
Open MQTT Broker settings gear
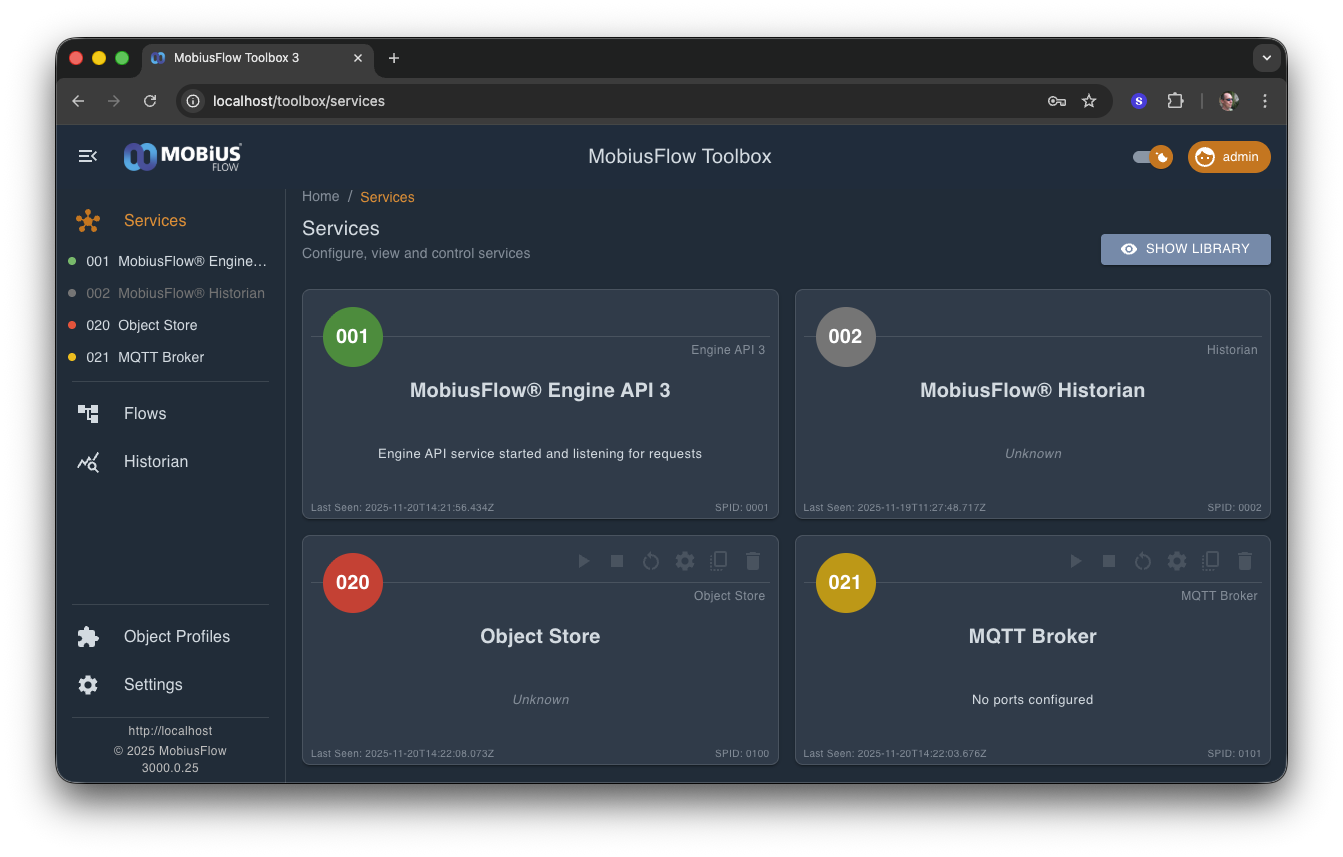click(1177, 561)
